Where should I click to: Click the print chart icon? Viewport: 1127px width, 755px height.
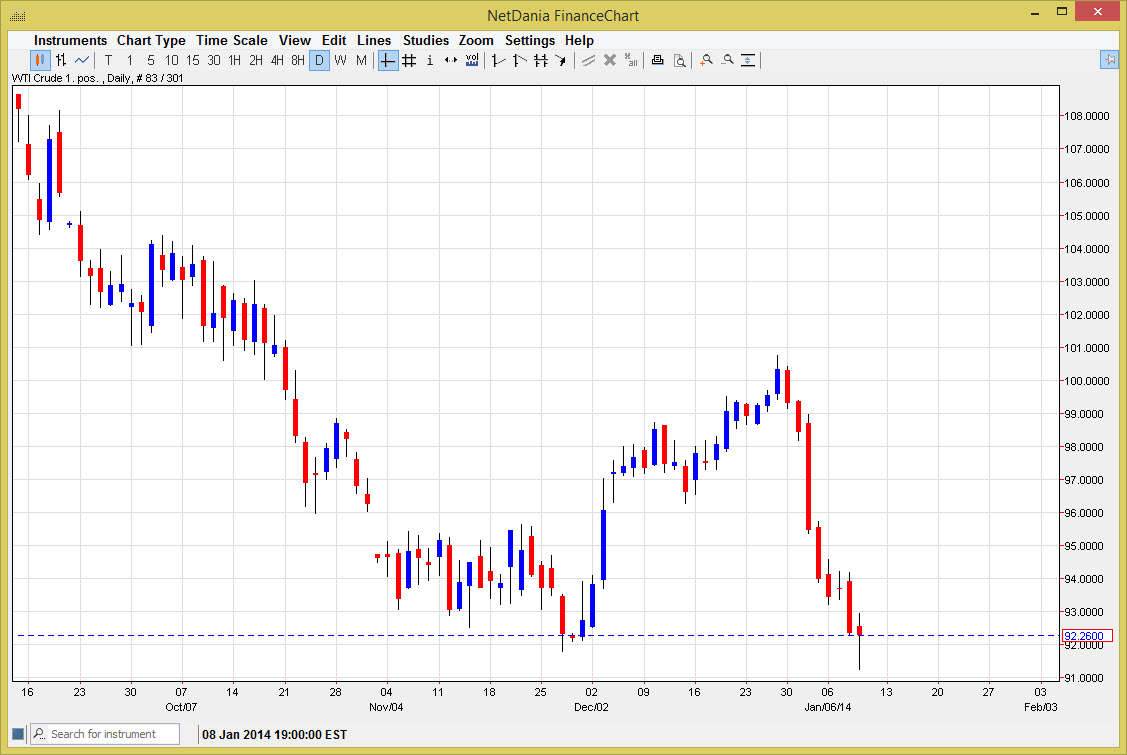657,60
